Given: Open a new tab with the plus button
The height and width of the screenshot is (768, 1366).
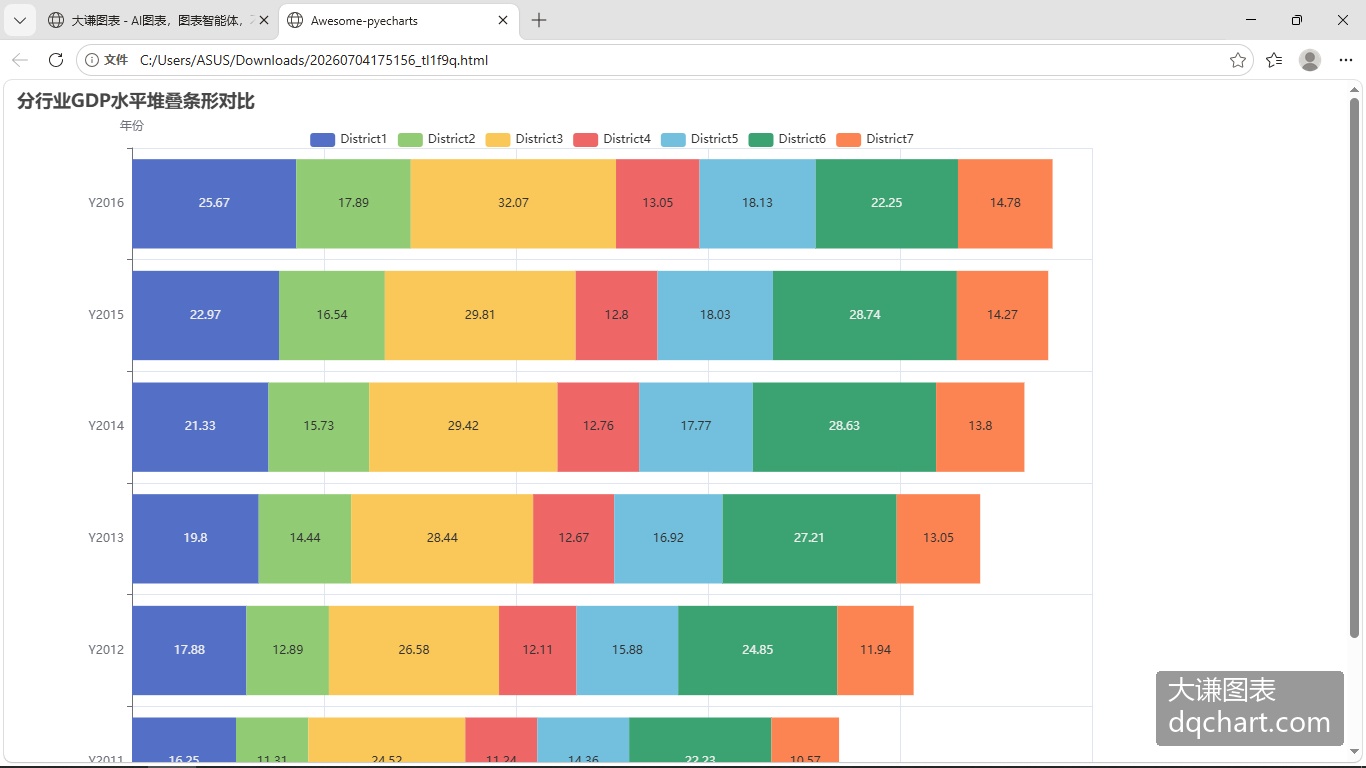Looking at the screenshot, I should click(x=539, y=20).
